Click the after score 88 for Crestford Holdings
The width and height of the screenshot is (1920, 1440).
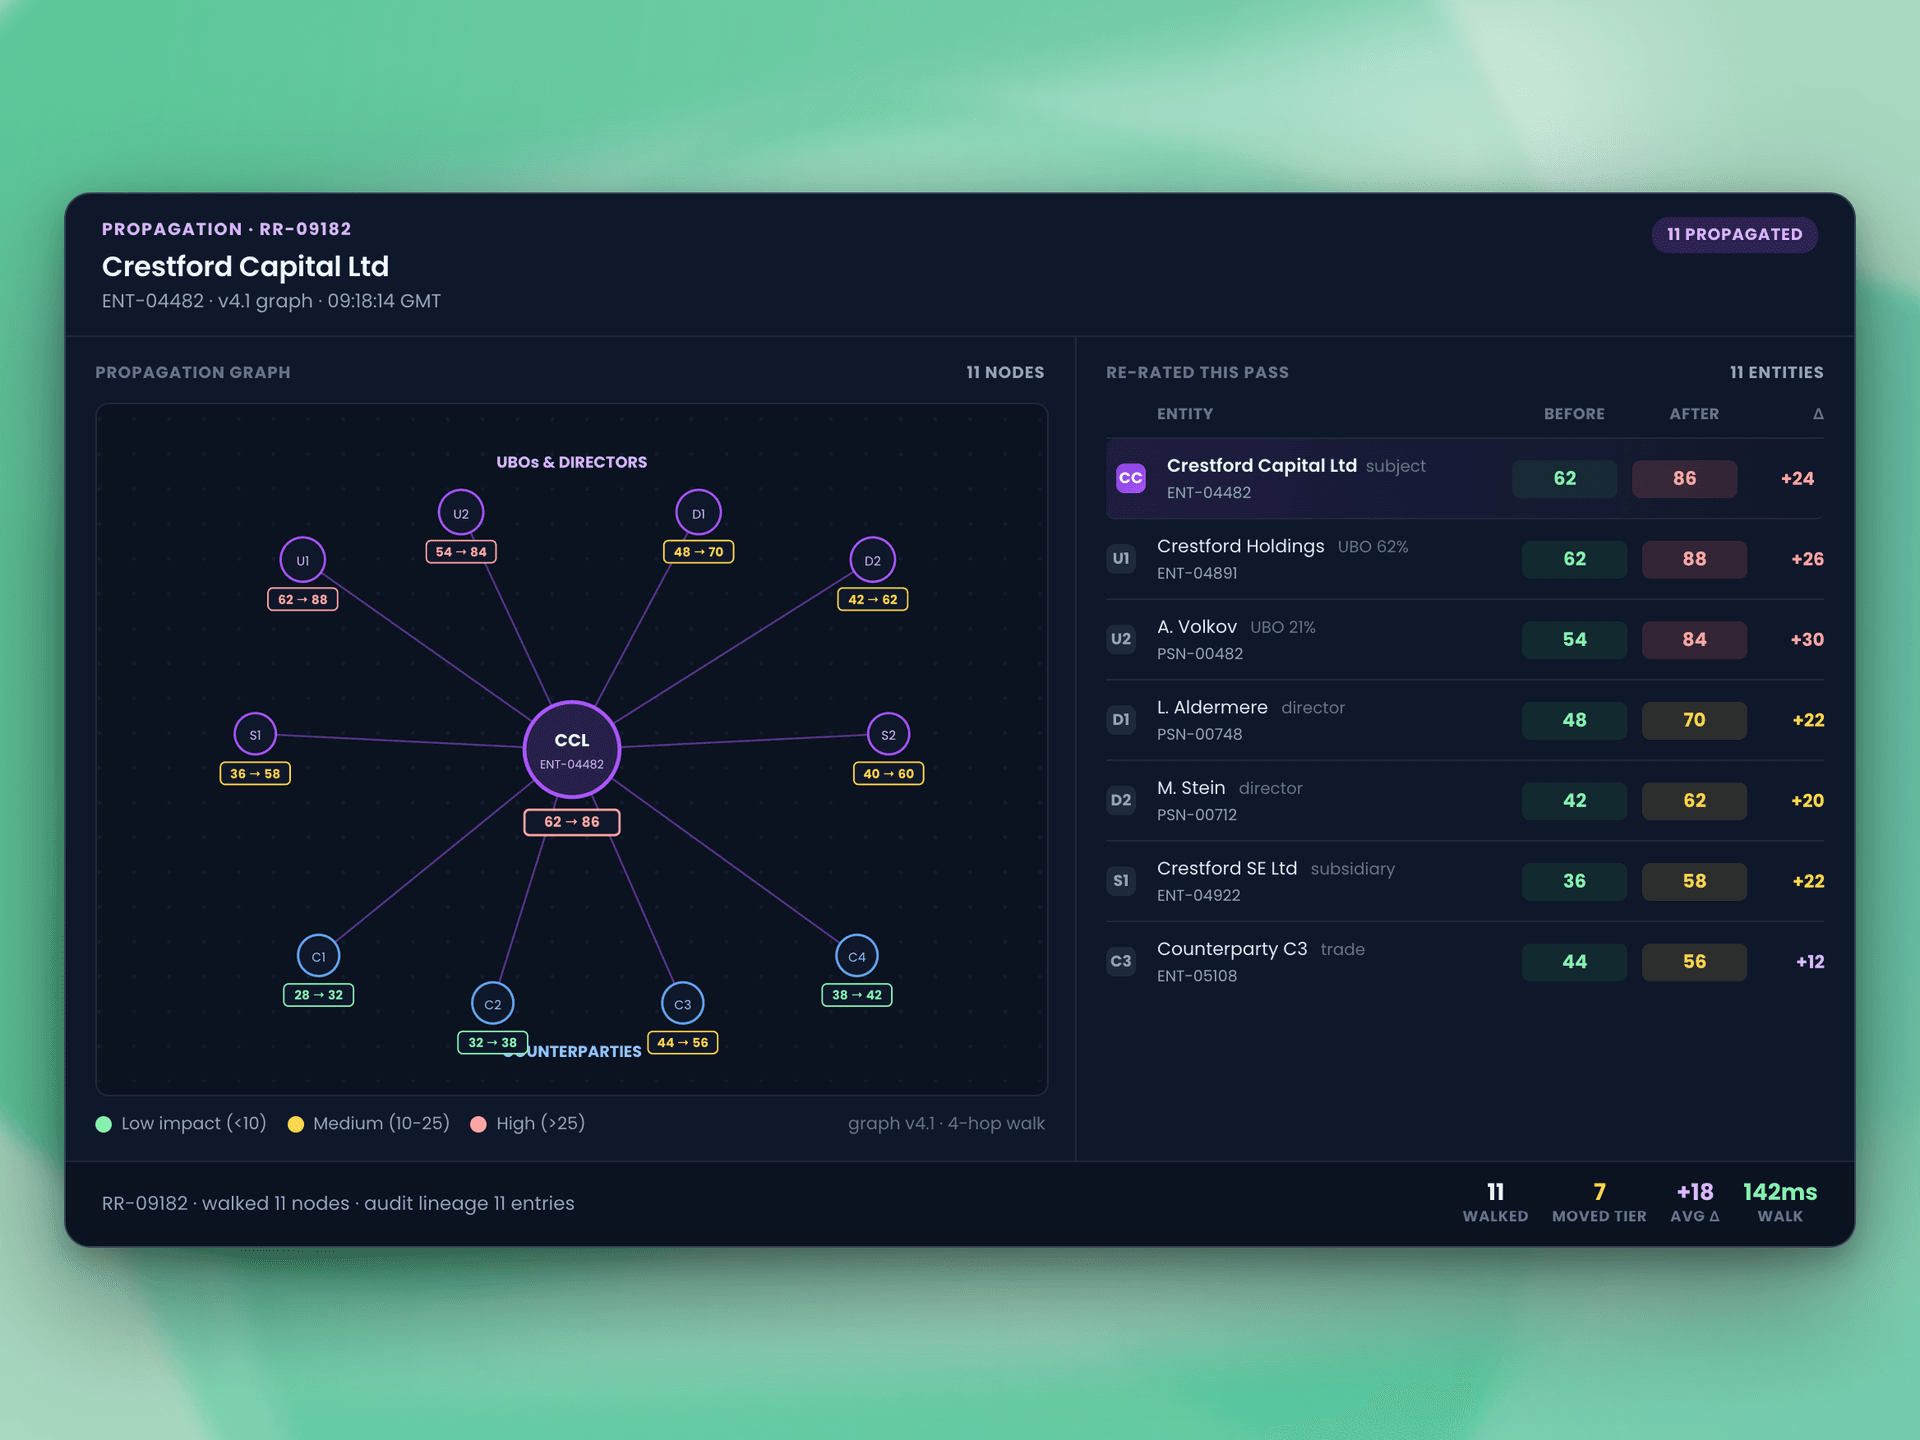[1694, 559]
